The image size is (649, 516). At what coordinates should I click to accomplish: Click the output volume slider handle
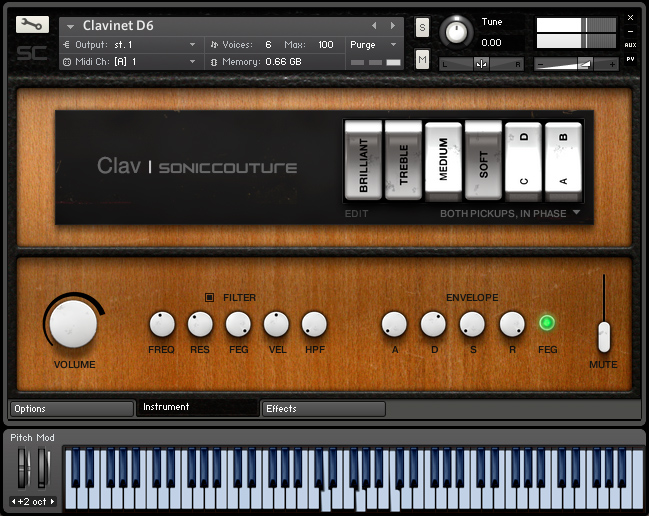[x=585, y=64]
